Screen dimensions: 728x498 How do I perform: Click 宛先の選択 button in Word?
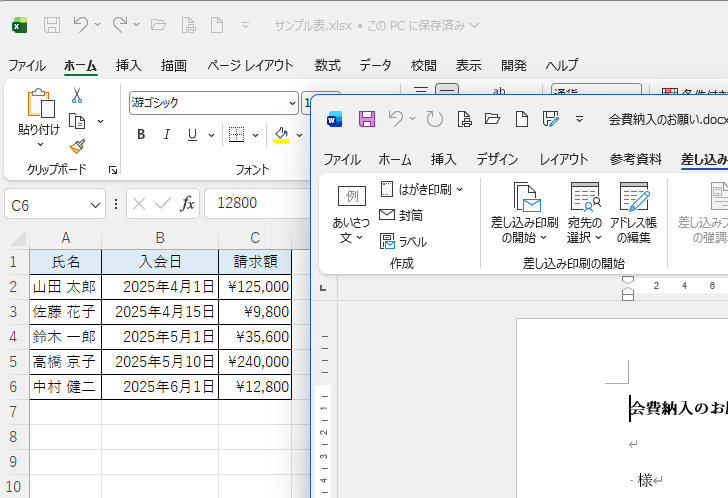pyautogui.click(x=585, y=213)
